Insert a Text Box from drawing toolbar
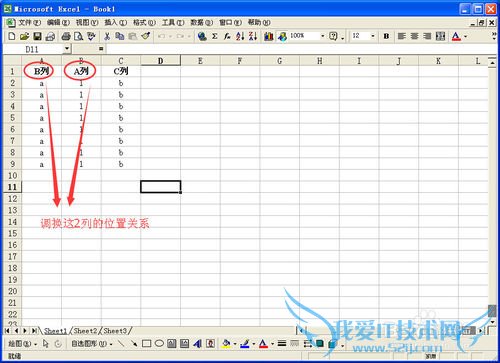Image resolution: width=500 pixels, height=363 pixels. click(x=172, y=343)
